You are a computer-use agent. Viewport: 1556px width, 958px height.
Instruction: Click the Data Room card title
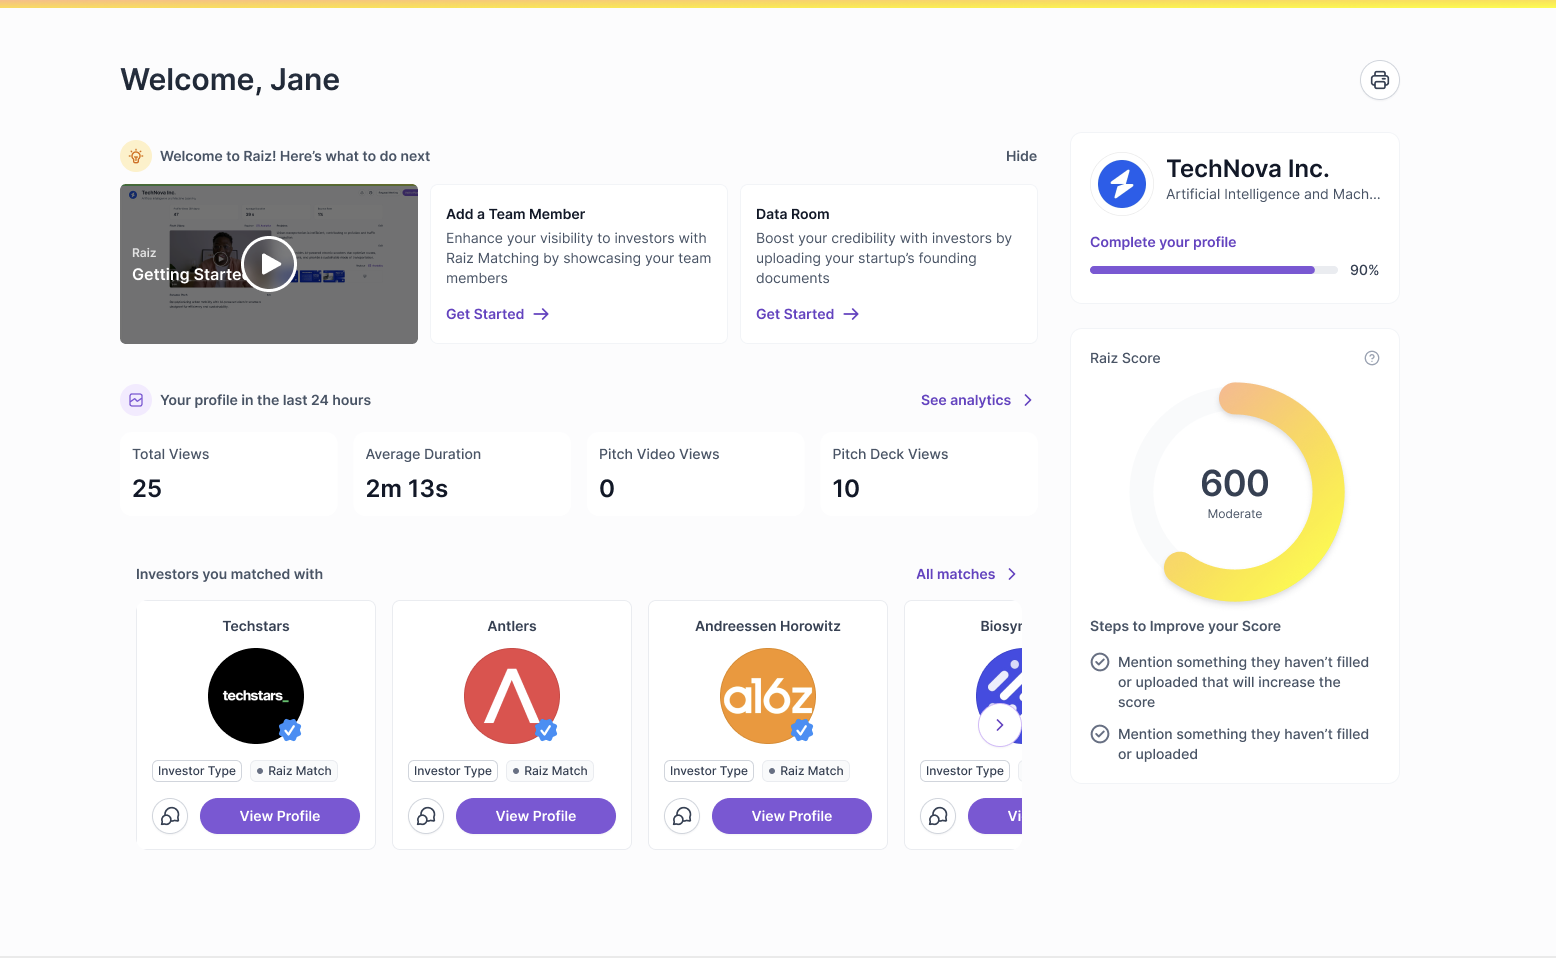(x=793, y=214)
